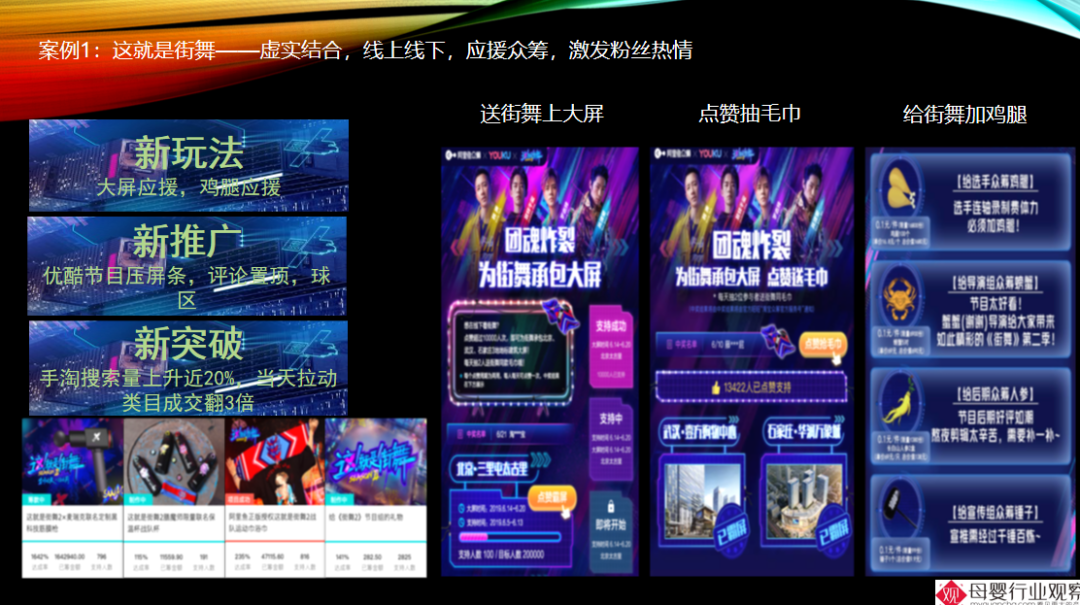Click the 石家庄 mall aerial building photo
Screen dimensions: 1080x605
[x=804, y=502]
